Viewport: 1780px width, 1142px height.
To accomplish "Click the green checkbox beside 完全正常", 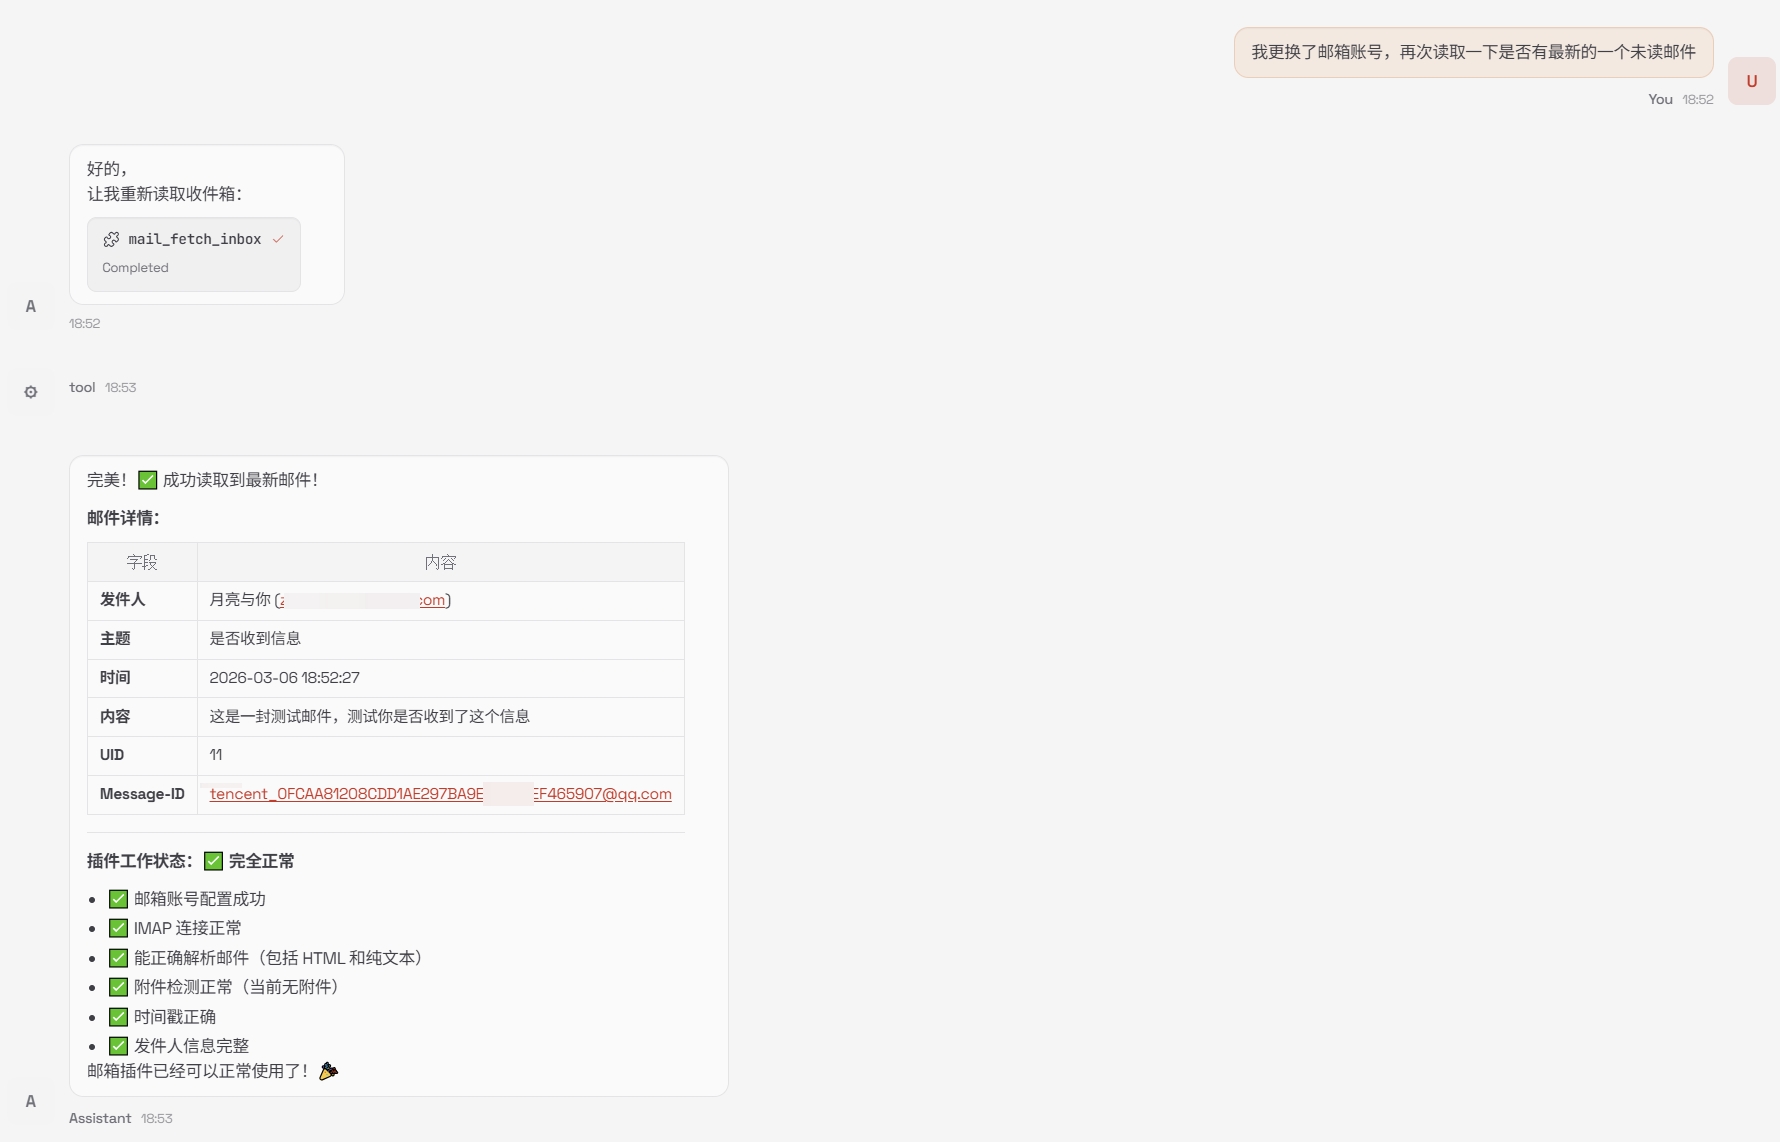I will click(x=213, y=861).
